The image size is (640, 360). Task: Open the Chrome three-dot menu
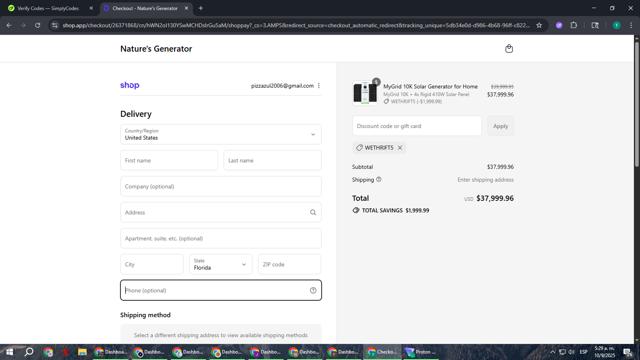point(631,25)
